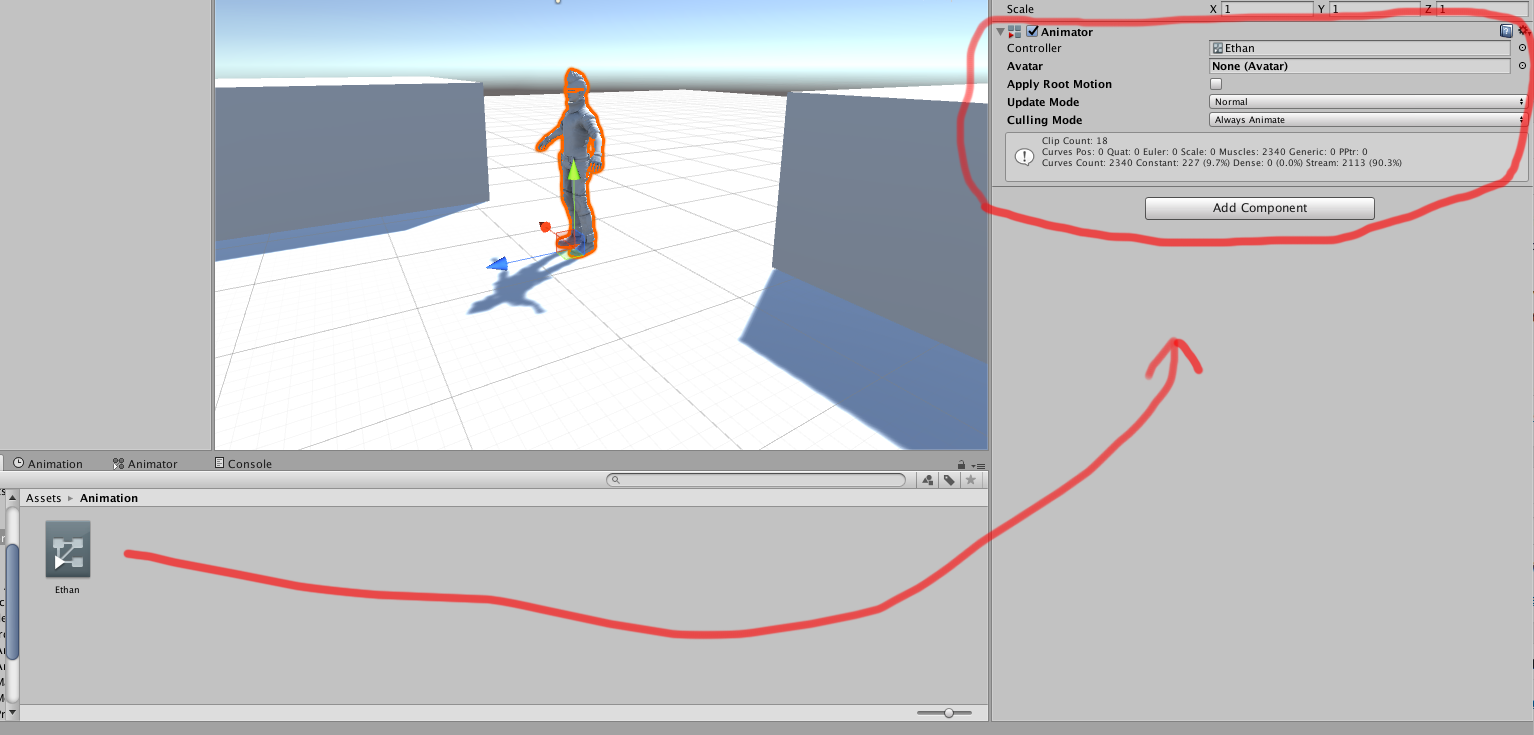Open the Animator component gear settings menu

1524,32
